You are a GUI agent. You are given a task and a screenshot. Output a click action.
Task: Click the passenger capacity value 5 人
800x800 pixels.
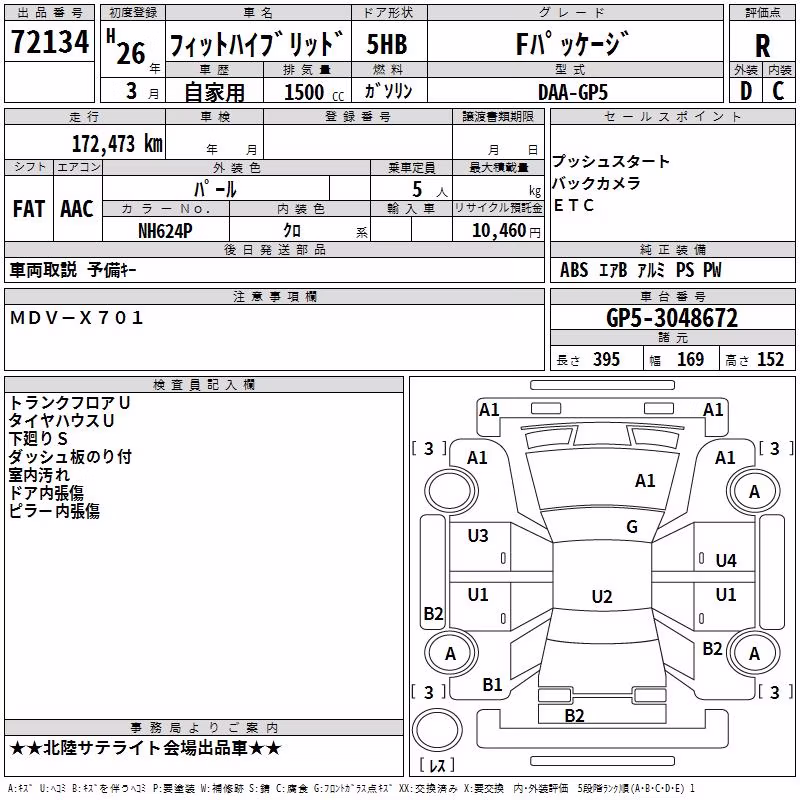430,190
